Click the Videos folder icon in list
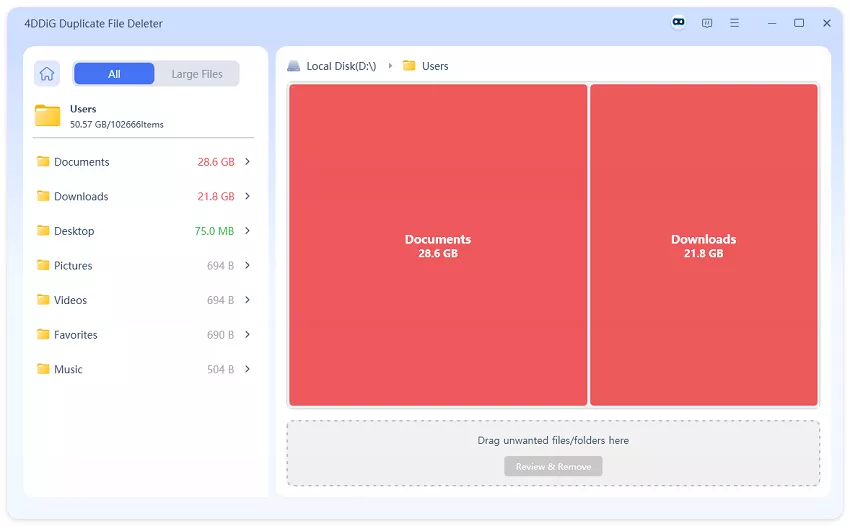 43,299
